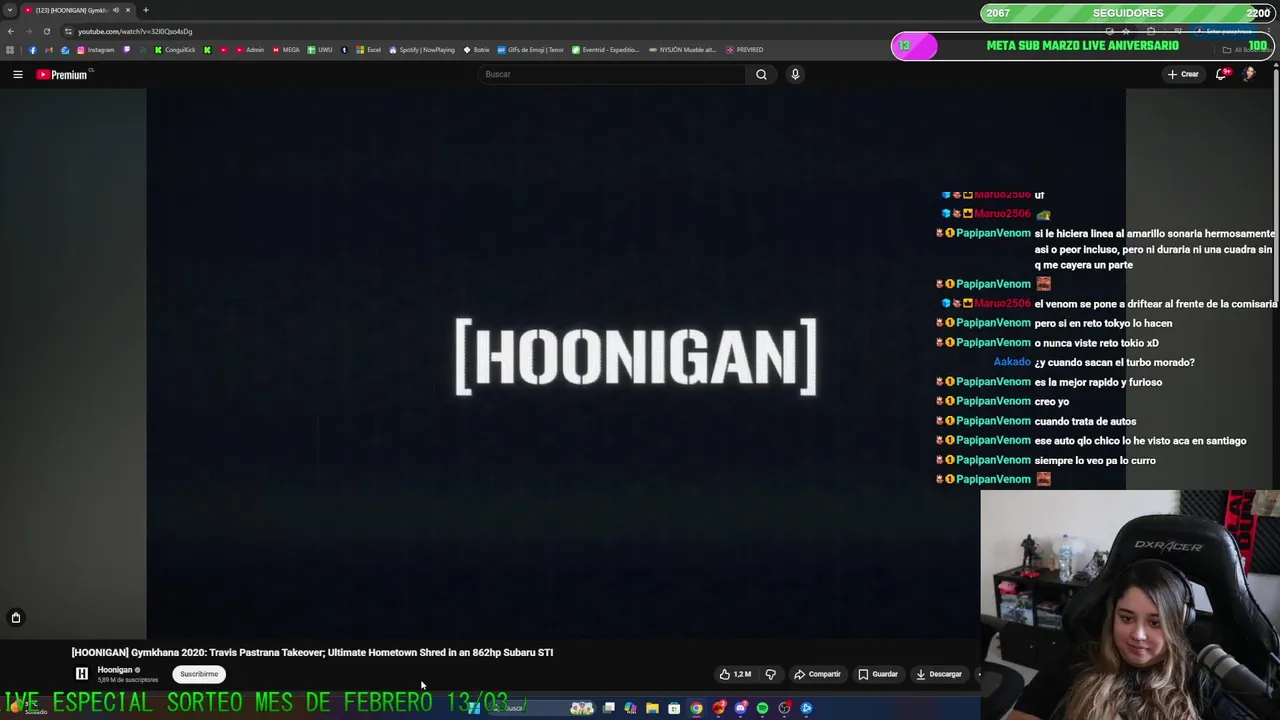
Task: Open the GIFs de Emoji Tenor bookmark
Action: [531, 50]
